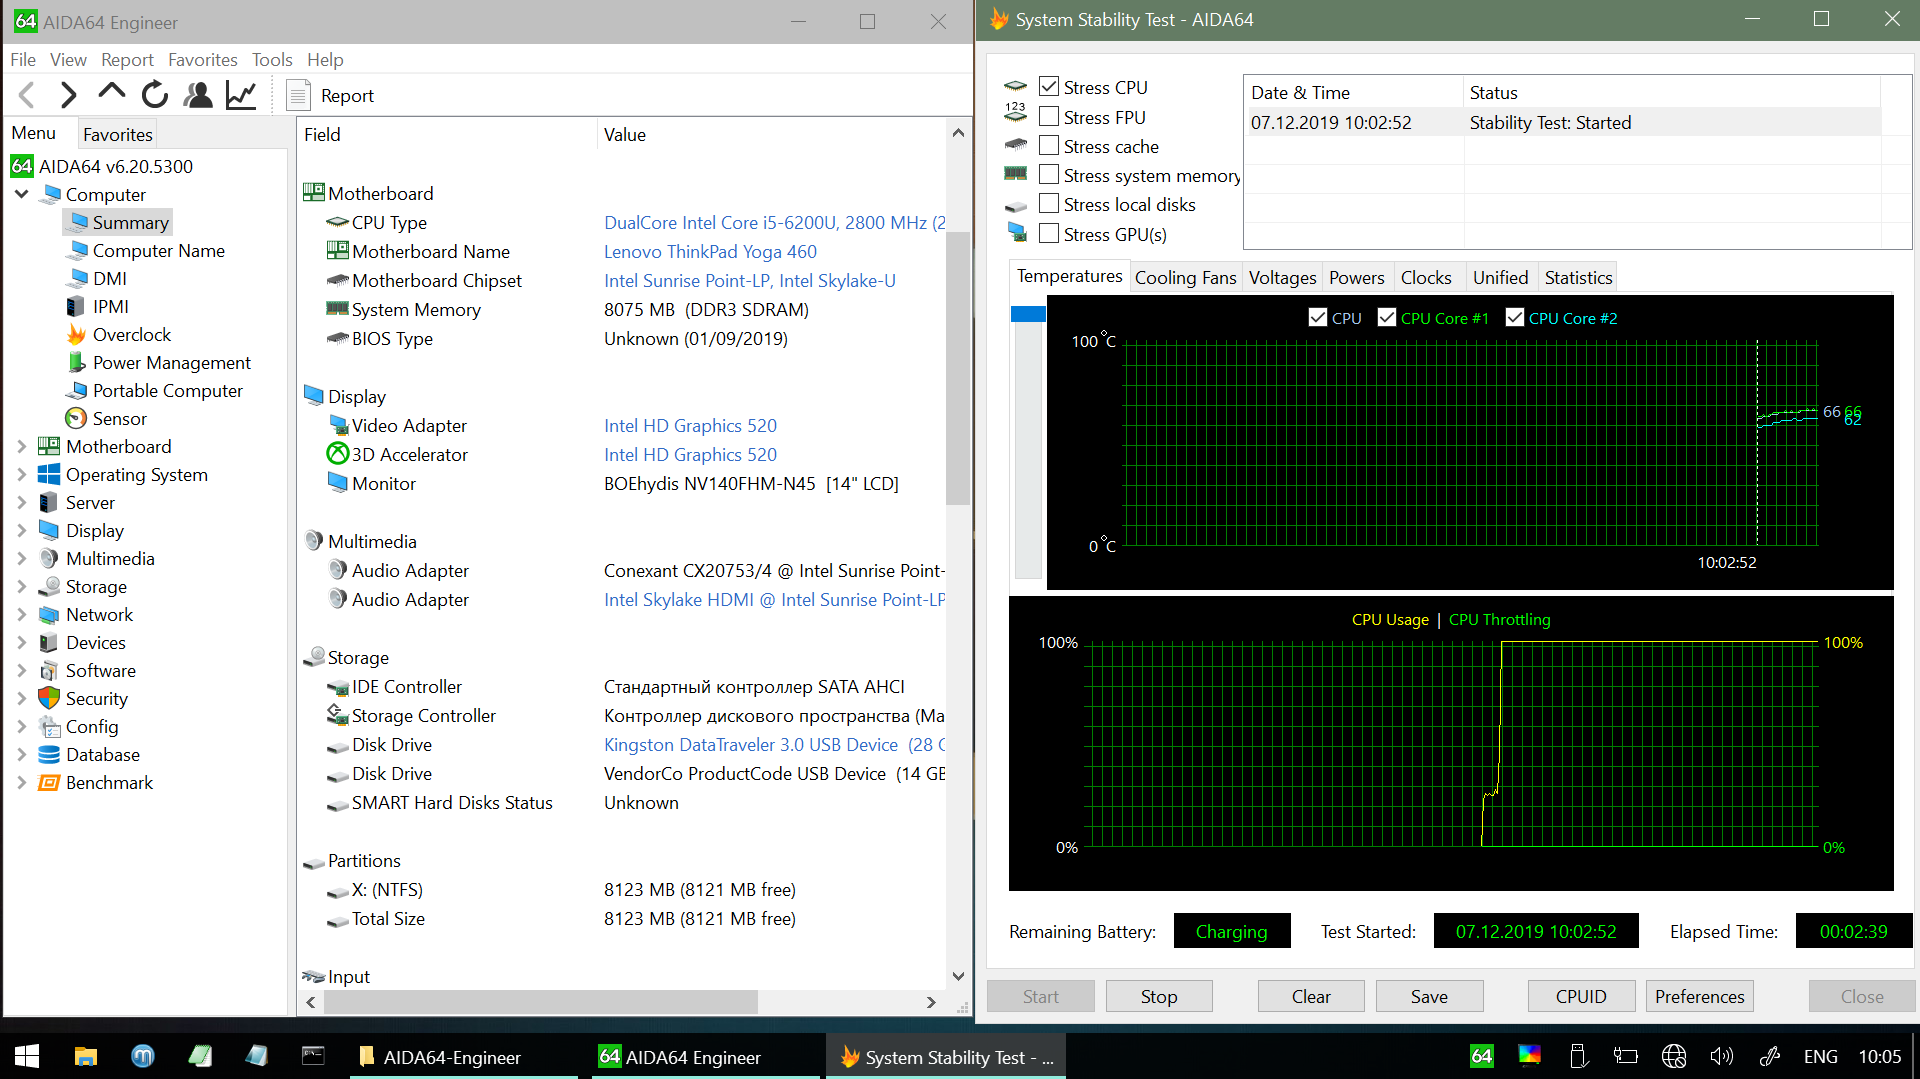Viewport: 1920px width, 1079px height.
Task: Expand the Operating System tree node
Action: [21, 474]
